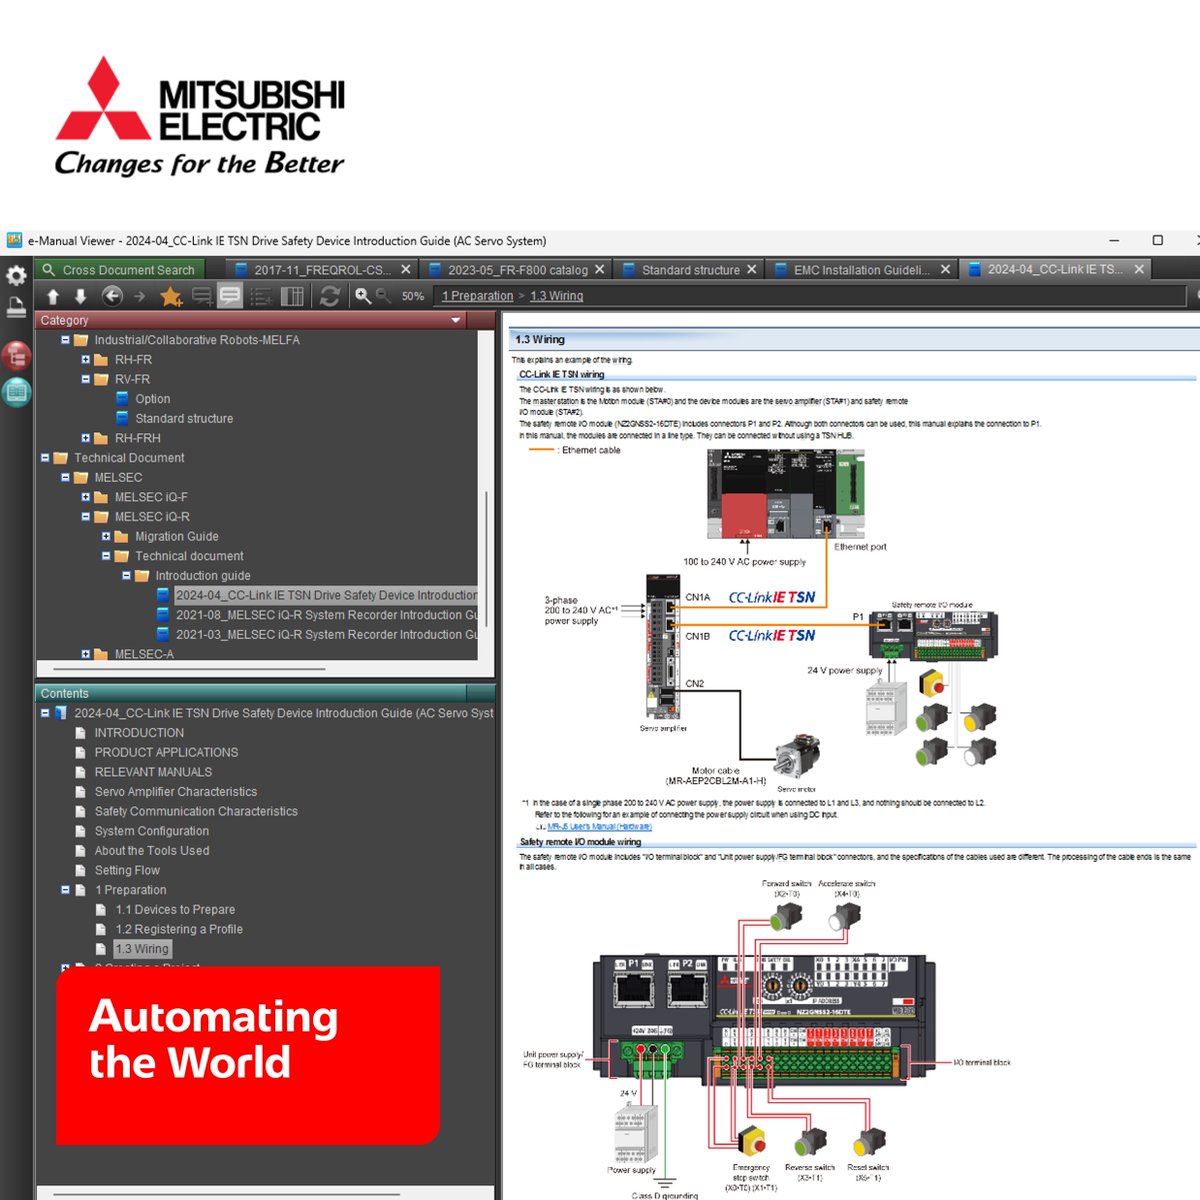Close the 2017-11_FREQROL-CS tab
The width and height of the screenshot is (1200, 1200).
point(406,270)
